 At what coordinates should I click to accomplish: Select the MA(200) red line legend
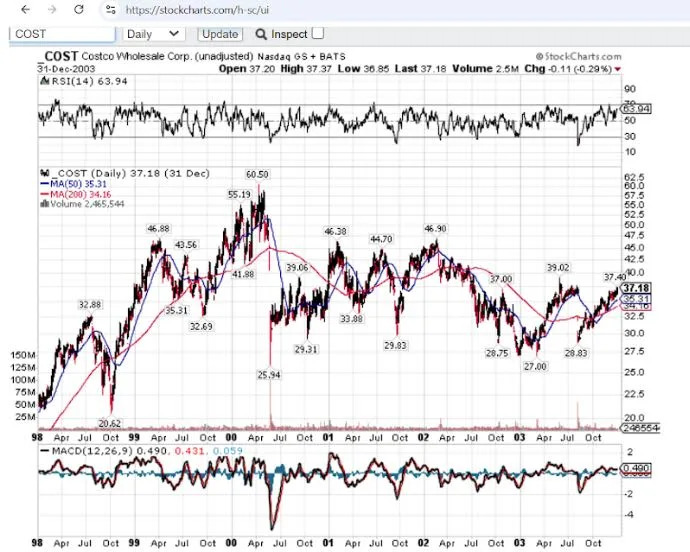pos(76,194)
